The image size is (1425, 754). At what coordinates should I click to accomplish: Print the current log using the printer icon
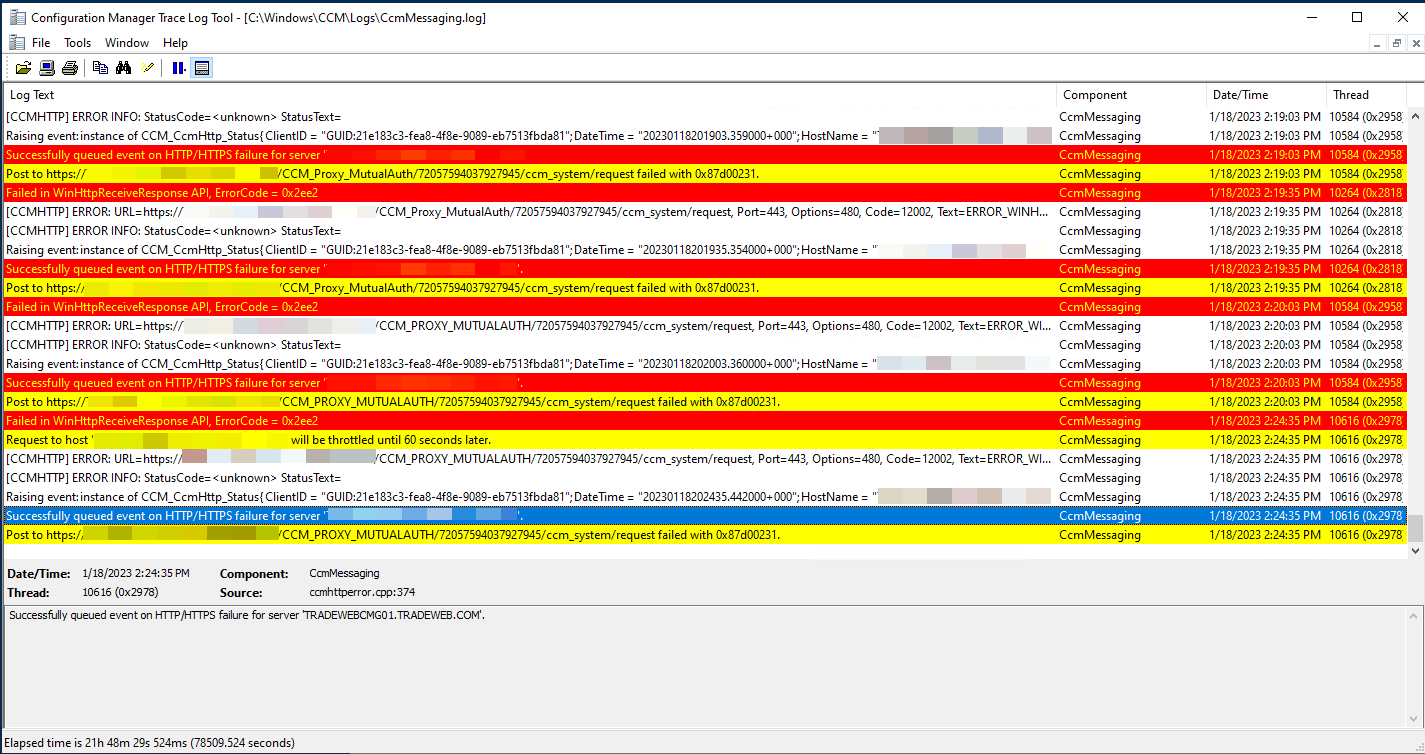[69, 67]
